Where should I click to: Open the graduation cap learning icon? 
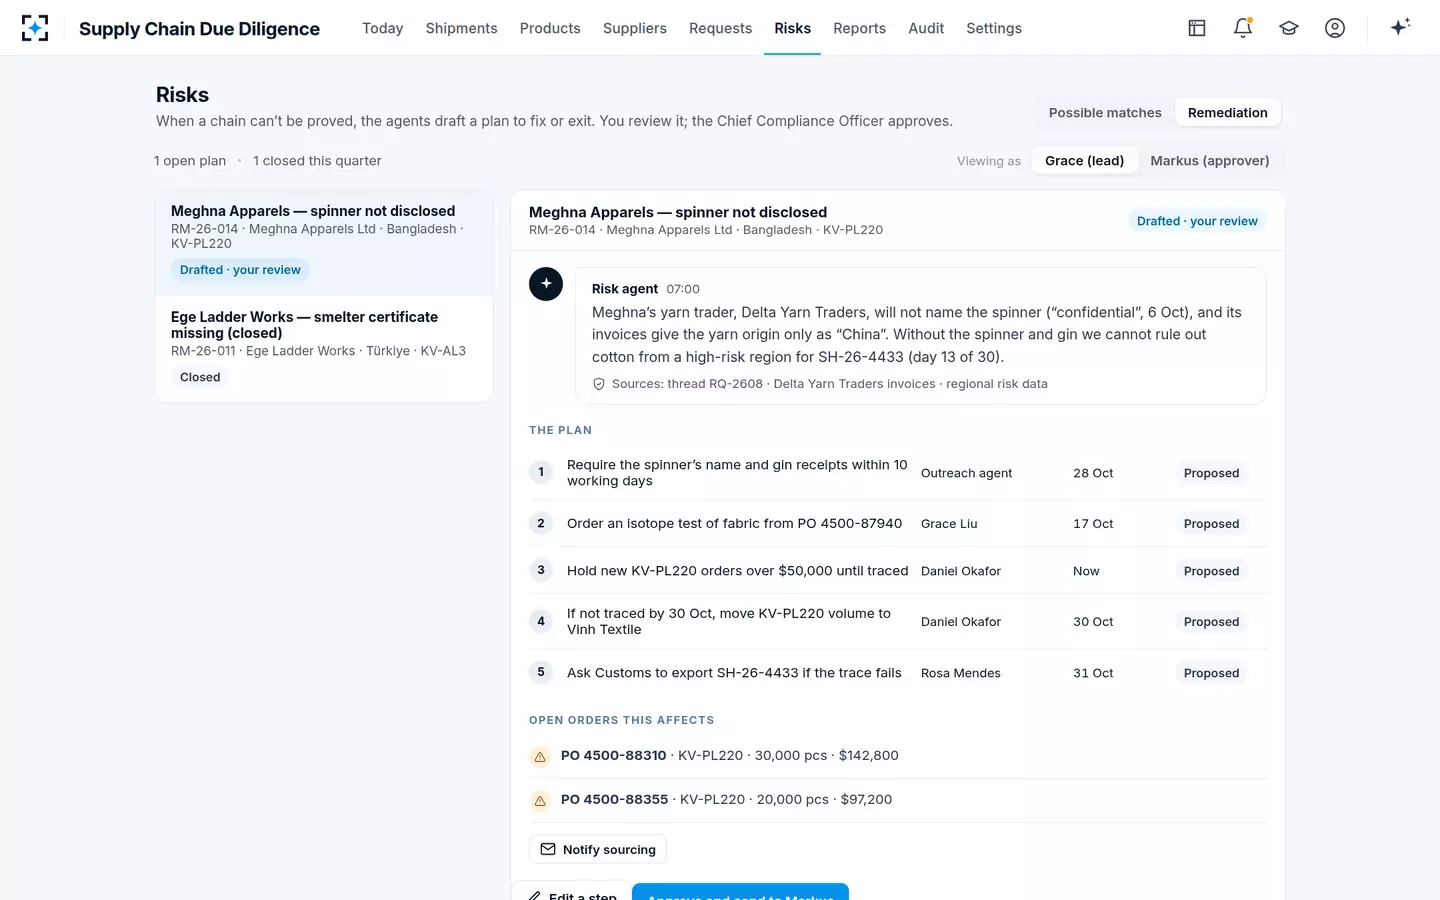(x=1289, y=28)
